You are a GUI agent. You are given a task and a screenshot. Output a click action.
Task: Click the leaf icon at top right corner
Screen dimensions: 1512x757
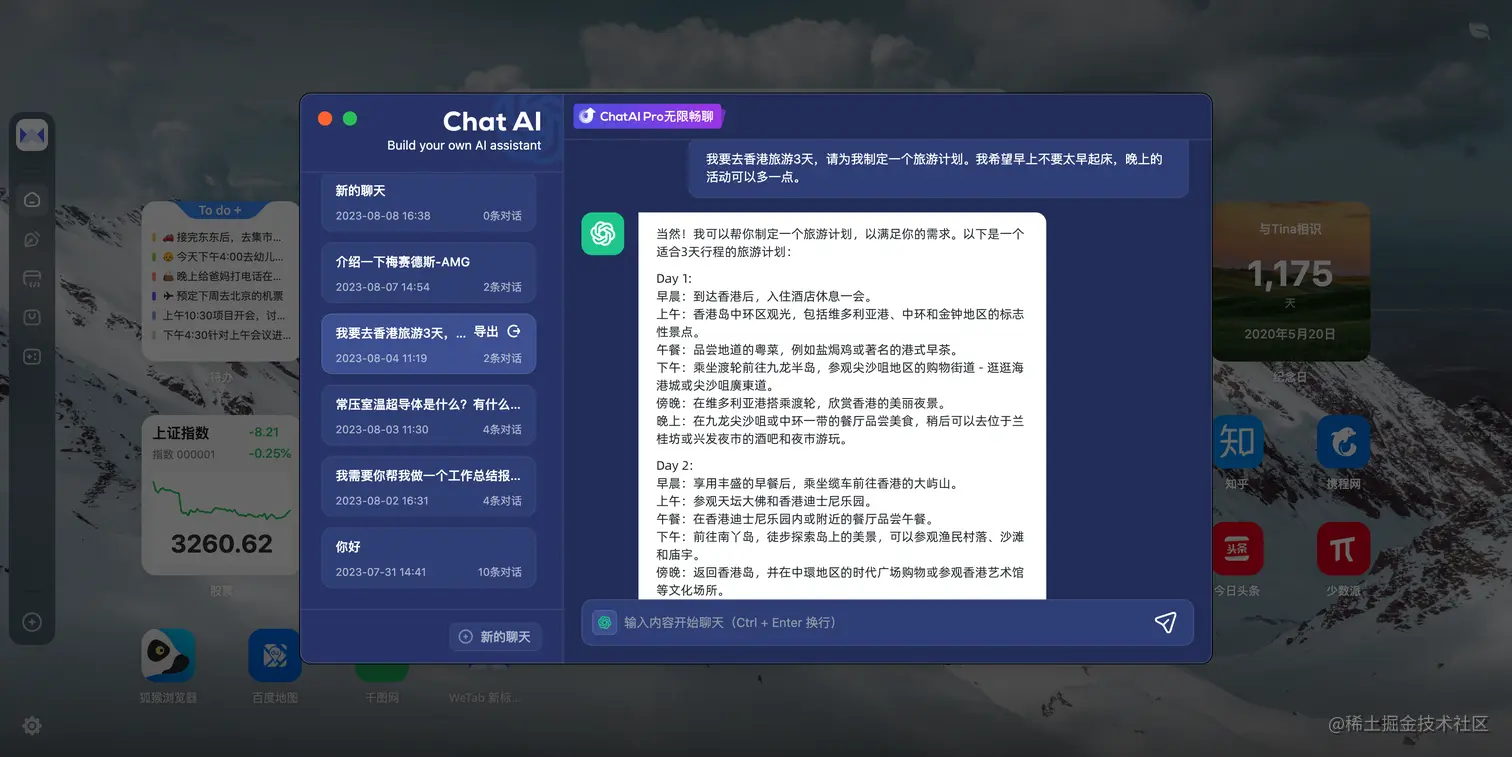pyautogui.click(x=1478, y=31)
